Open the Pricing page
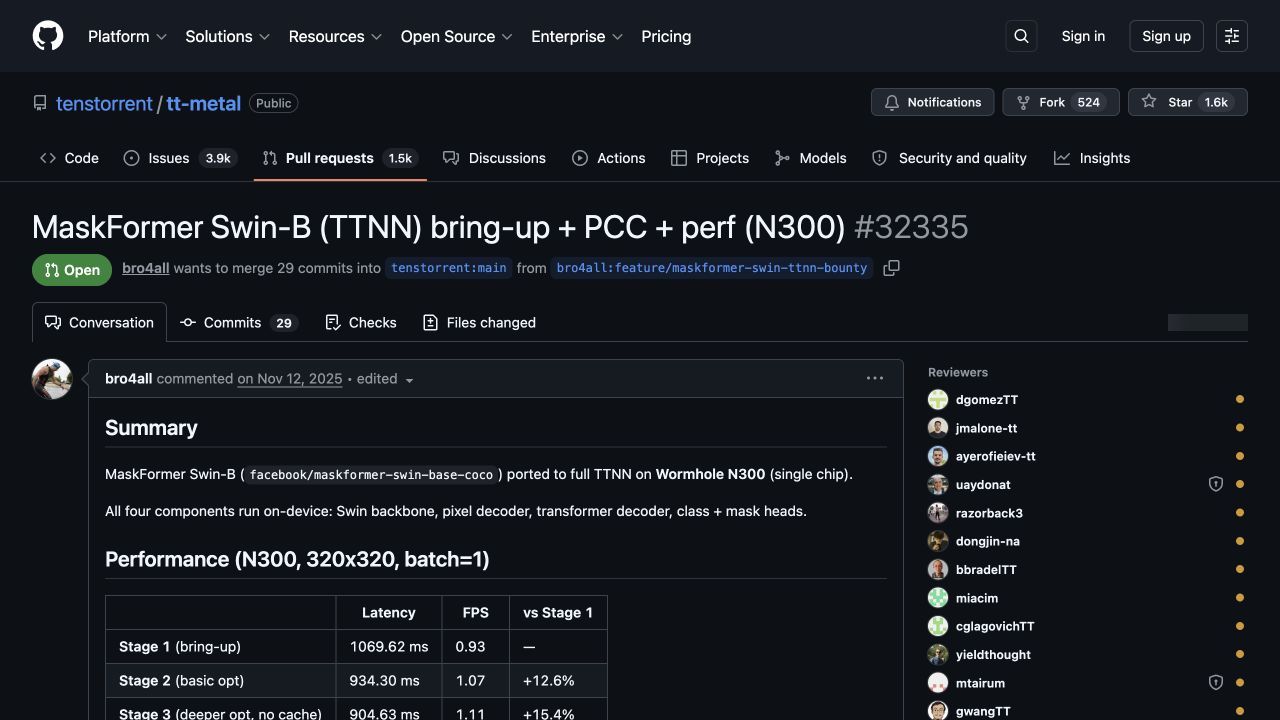Screen dimensions: 1280x720 tap(666, 36)
